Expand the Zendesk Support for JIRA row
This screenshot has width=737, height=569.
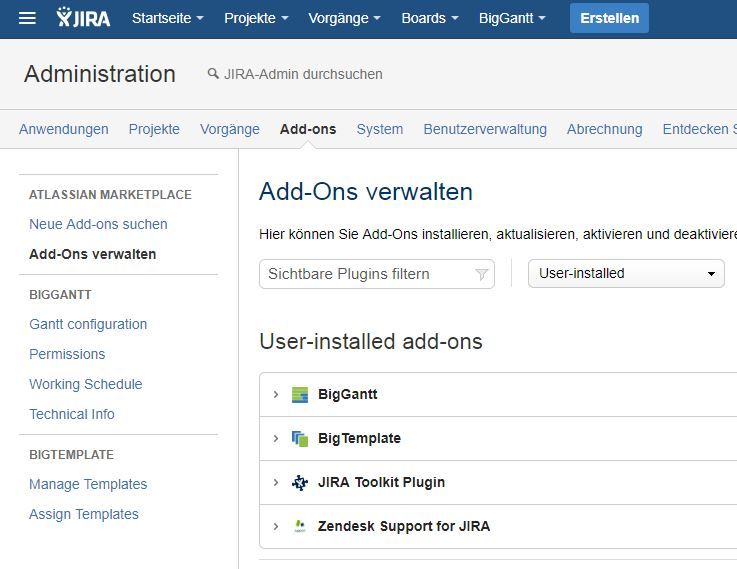point(276,526)
